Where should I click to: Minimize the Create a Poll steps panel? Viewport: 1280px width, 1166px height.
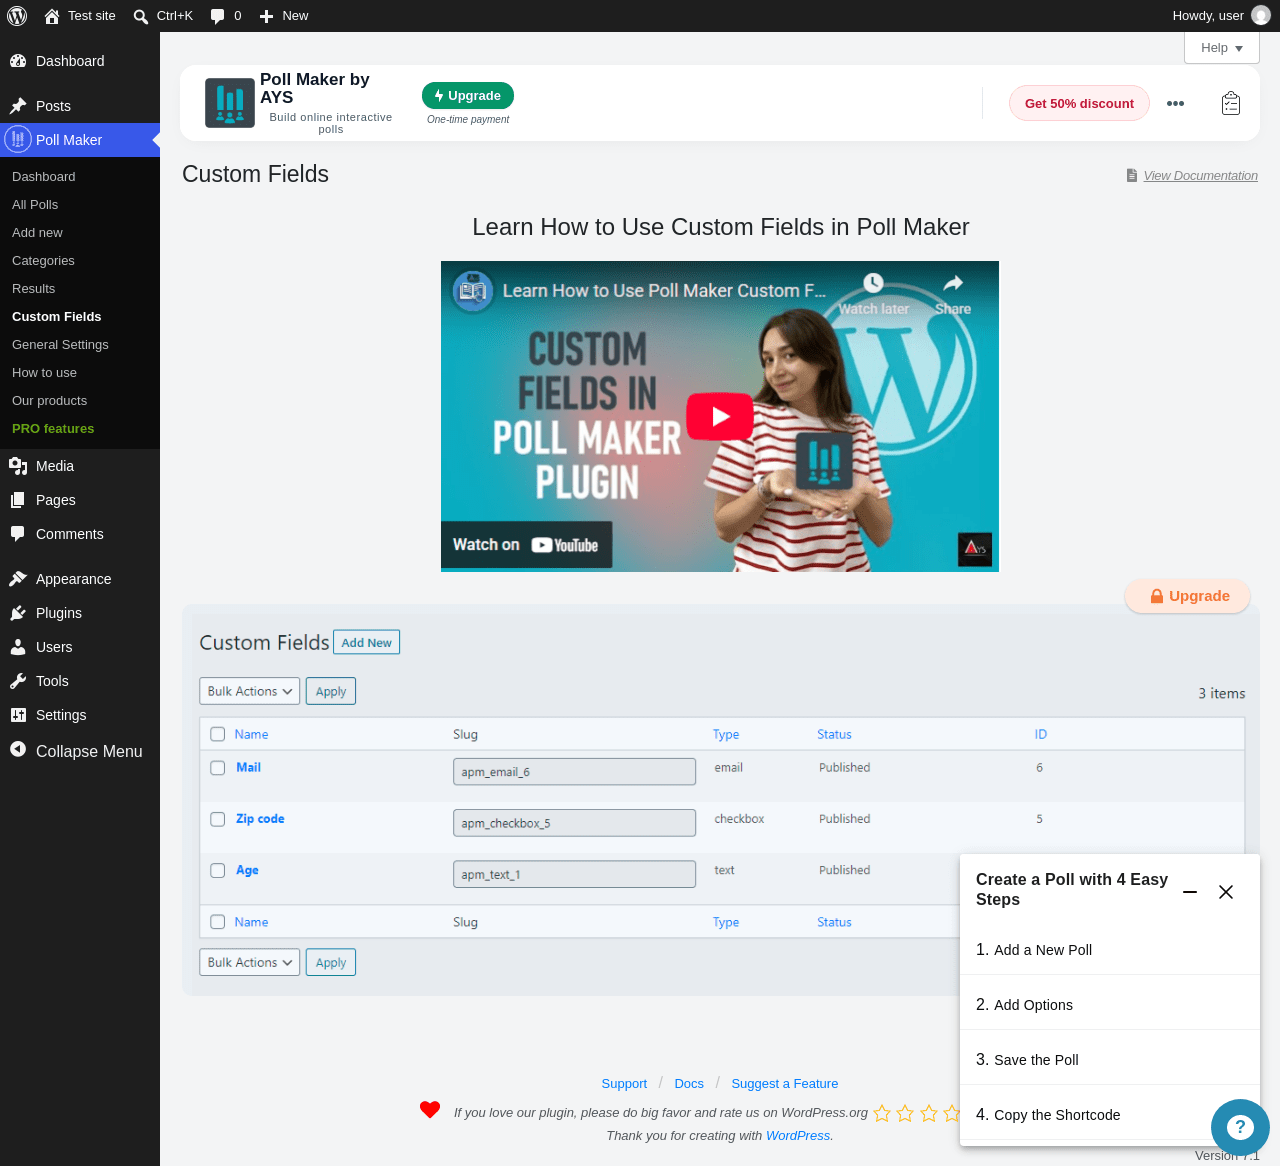coord(1190,892)
